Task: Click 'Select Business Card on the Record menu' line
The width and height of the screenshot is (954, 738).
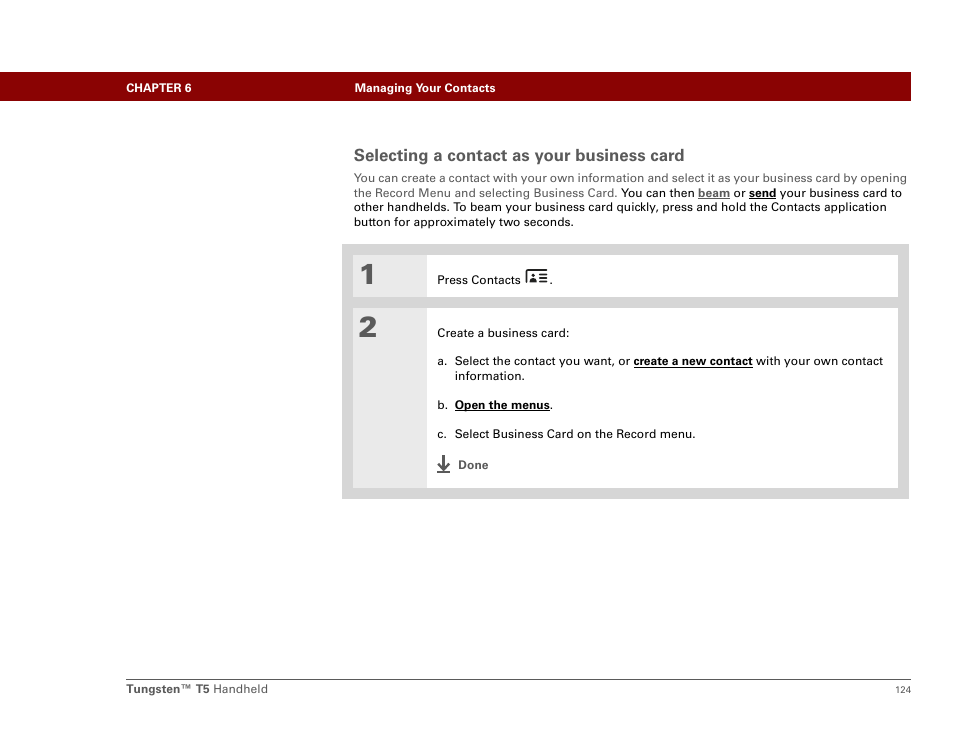Action: point(574,434)
